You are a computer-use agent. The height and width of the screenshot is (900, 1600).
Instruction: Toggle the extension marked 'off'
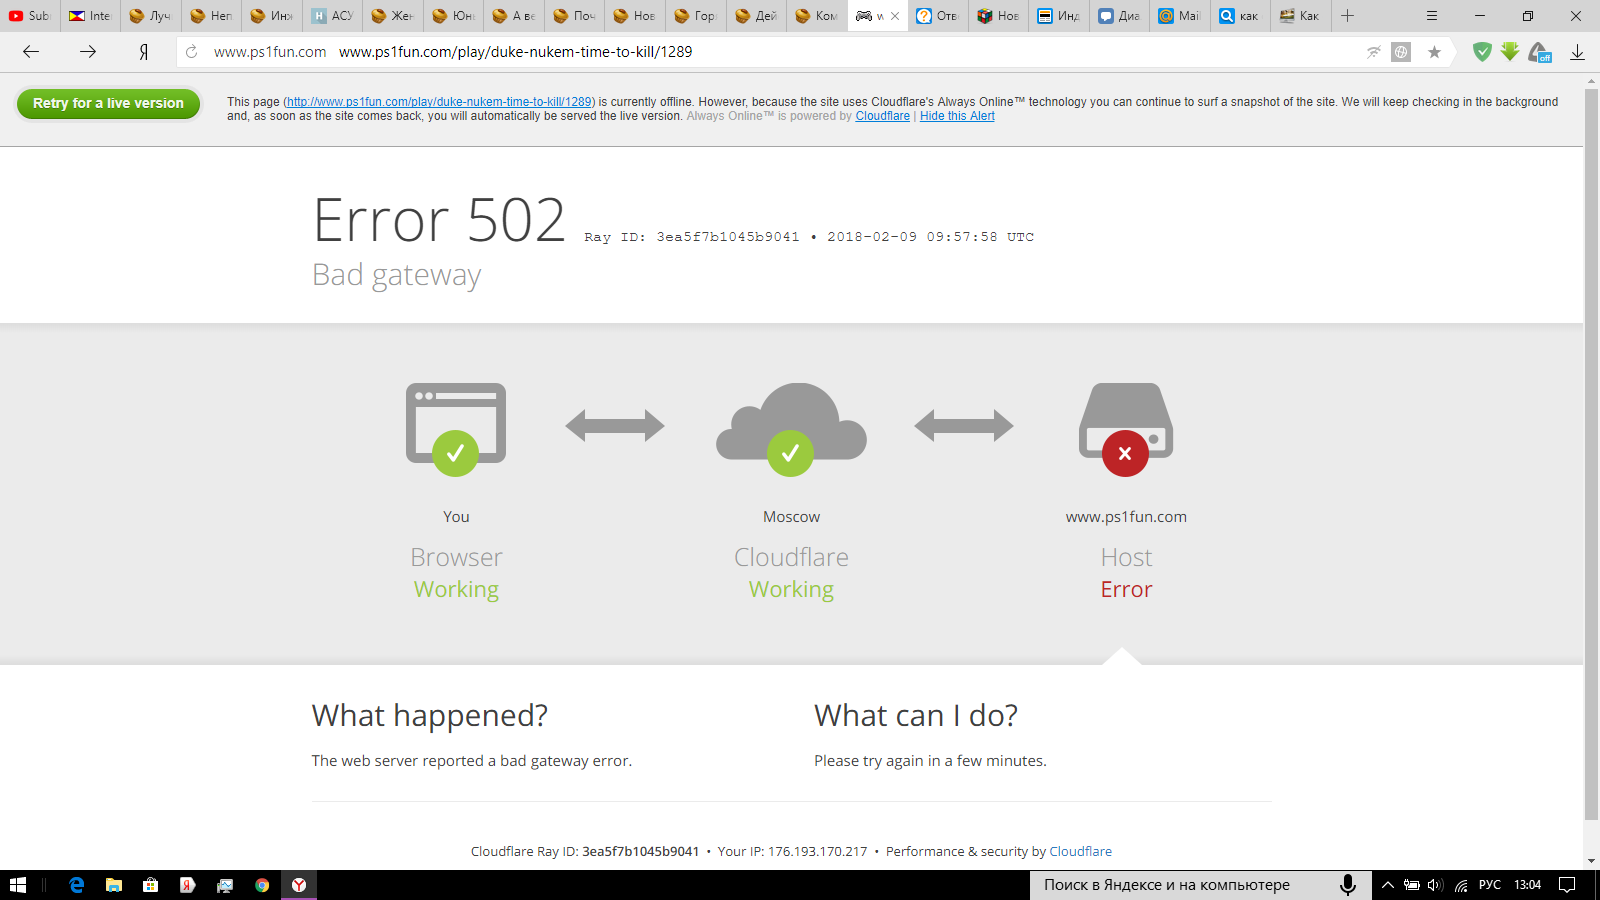coord(1540,52)
